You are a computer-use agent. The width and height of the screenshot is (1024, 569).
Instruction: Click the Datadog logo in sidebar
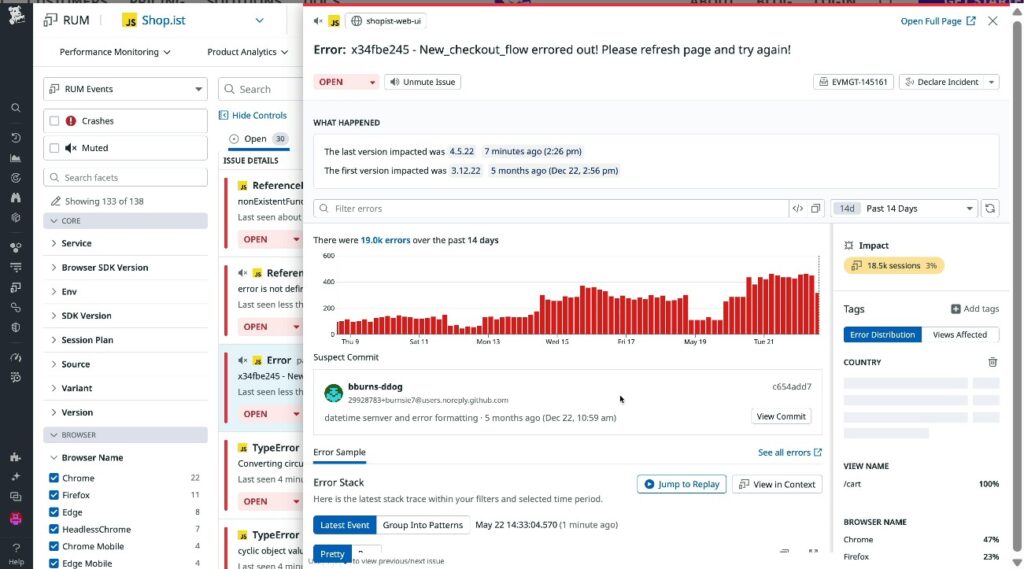click(16, 14)
